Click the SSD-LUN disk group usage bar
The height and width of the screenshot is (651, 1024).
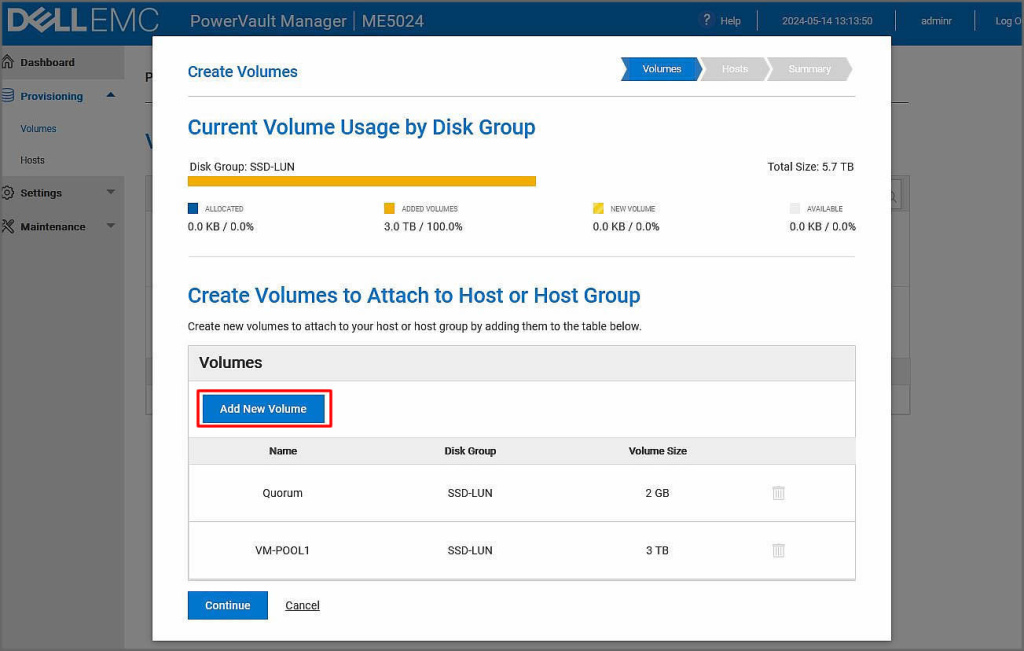361,181
